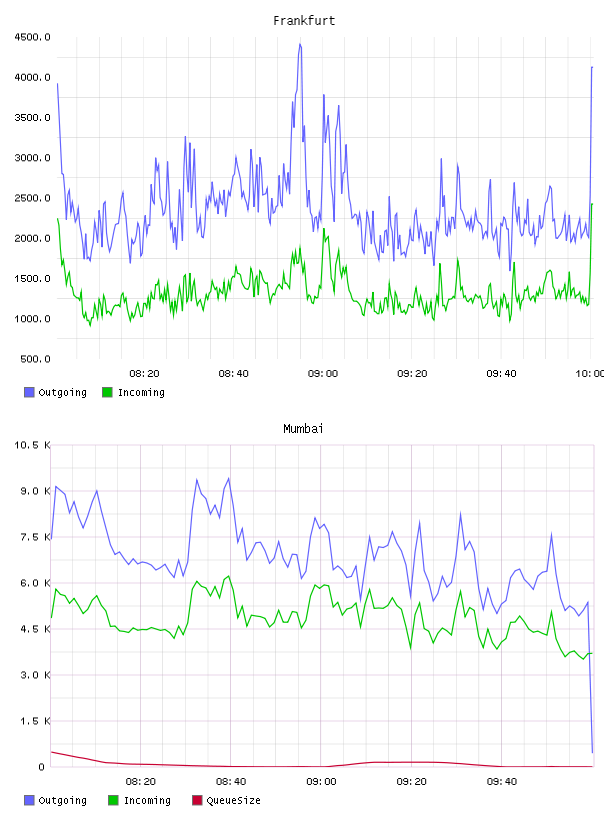The width and height of the screenshot is (608, 816).
Task: Click the 4000.0 y-axis value on Frankfurt chart
Action: point(32,78)
